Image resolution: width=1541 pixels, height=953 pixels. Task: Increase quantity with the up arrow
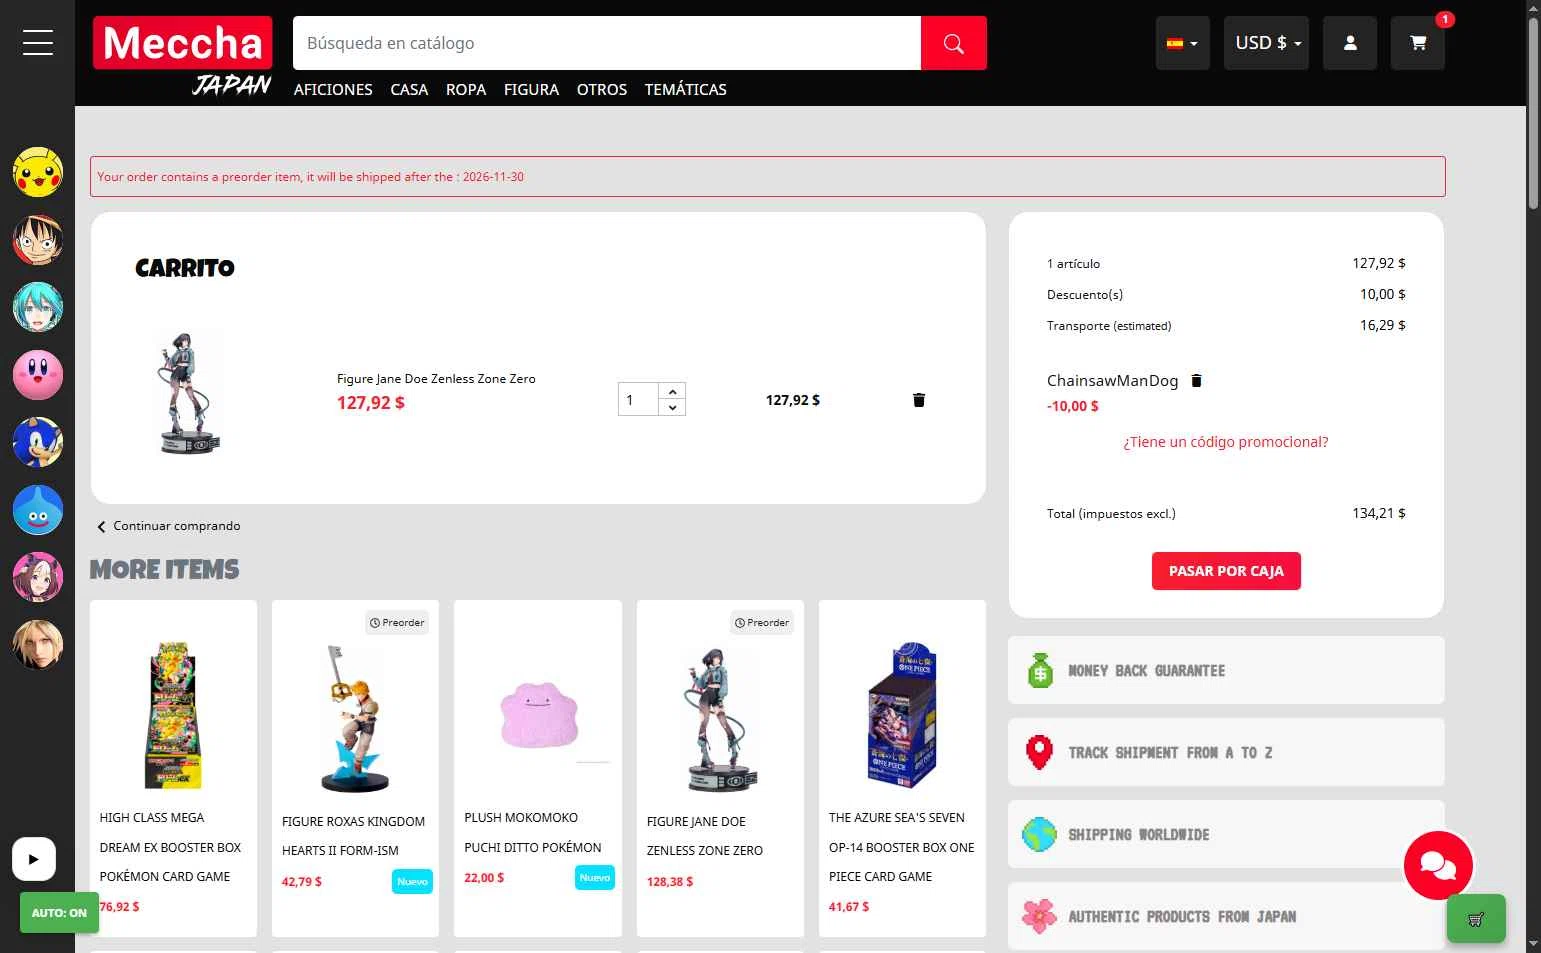673,392
